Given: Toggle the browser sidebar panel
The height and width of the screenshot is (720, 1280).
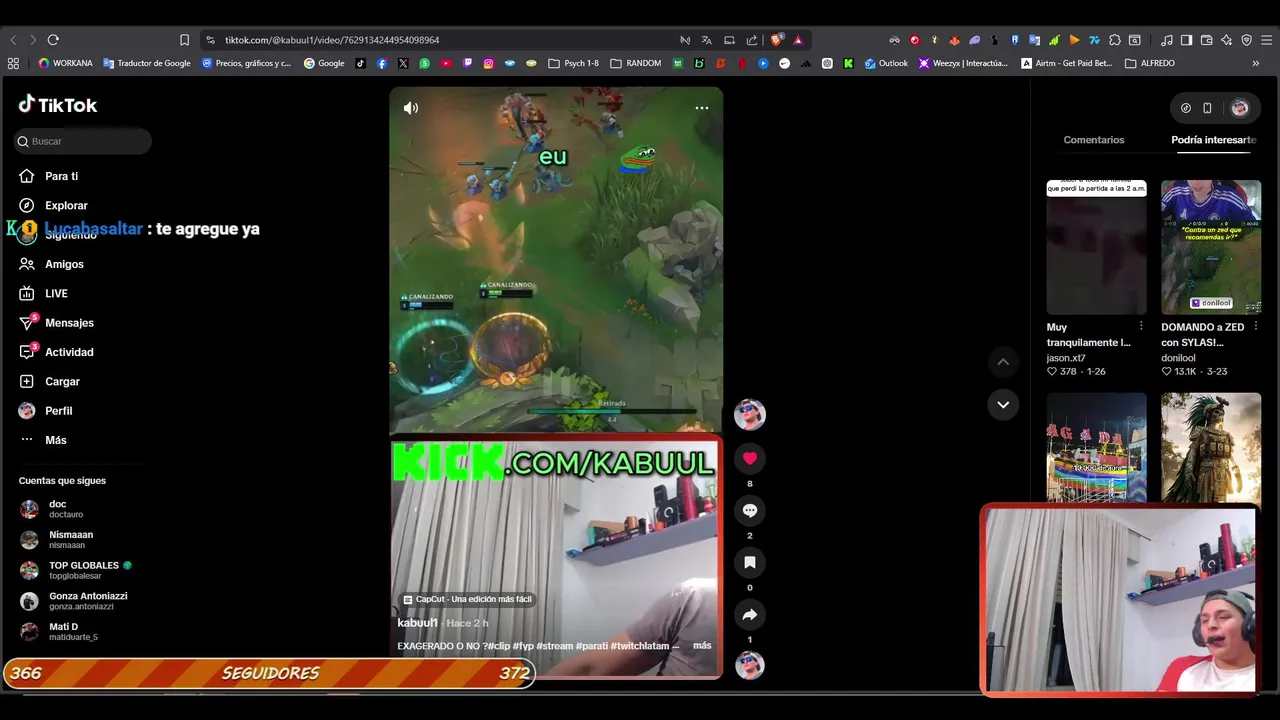Looking at the screenshot, I should pos(1187,40).
